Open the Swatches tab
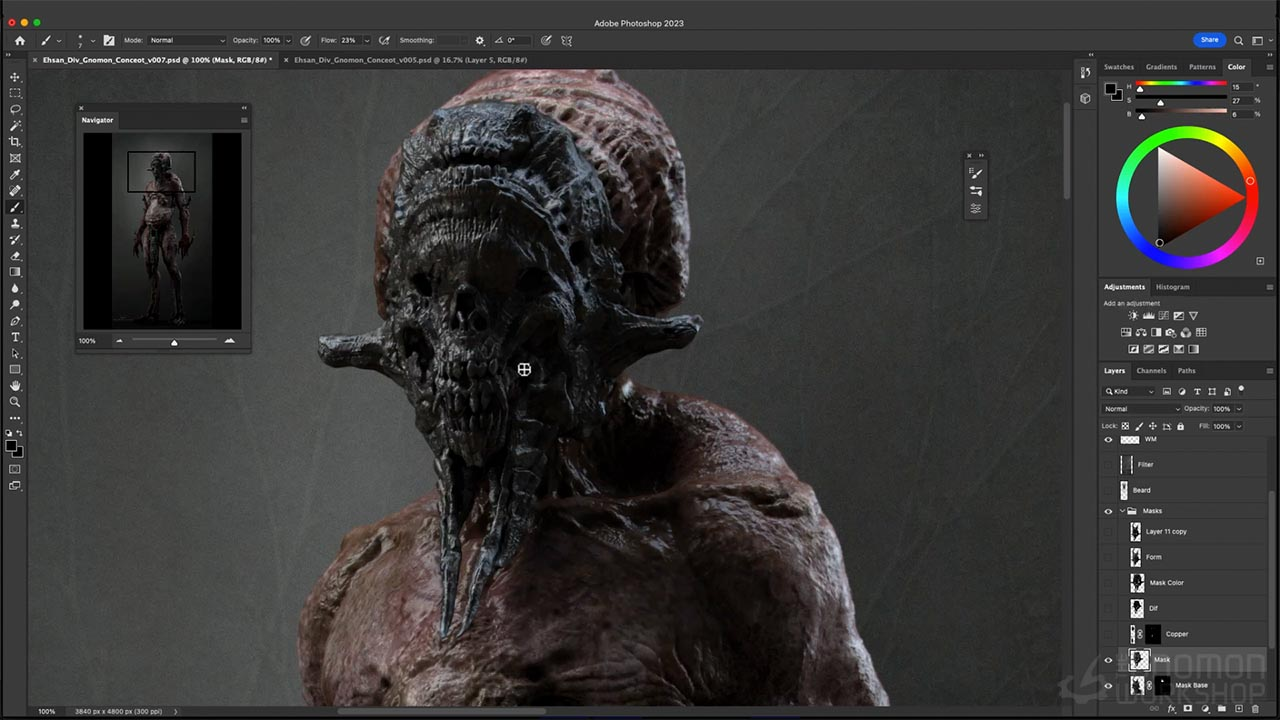 pos(1119,66)
